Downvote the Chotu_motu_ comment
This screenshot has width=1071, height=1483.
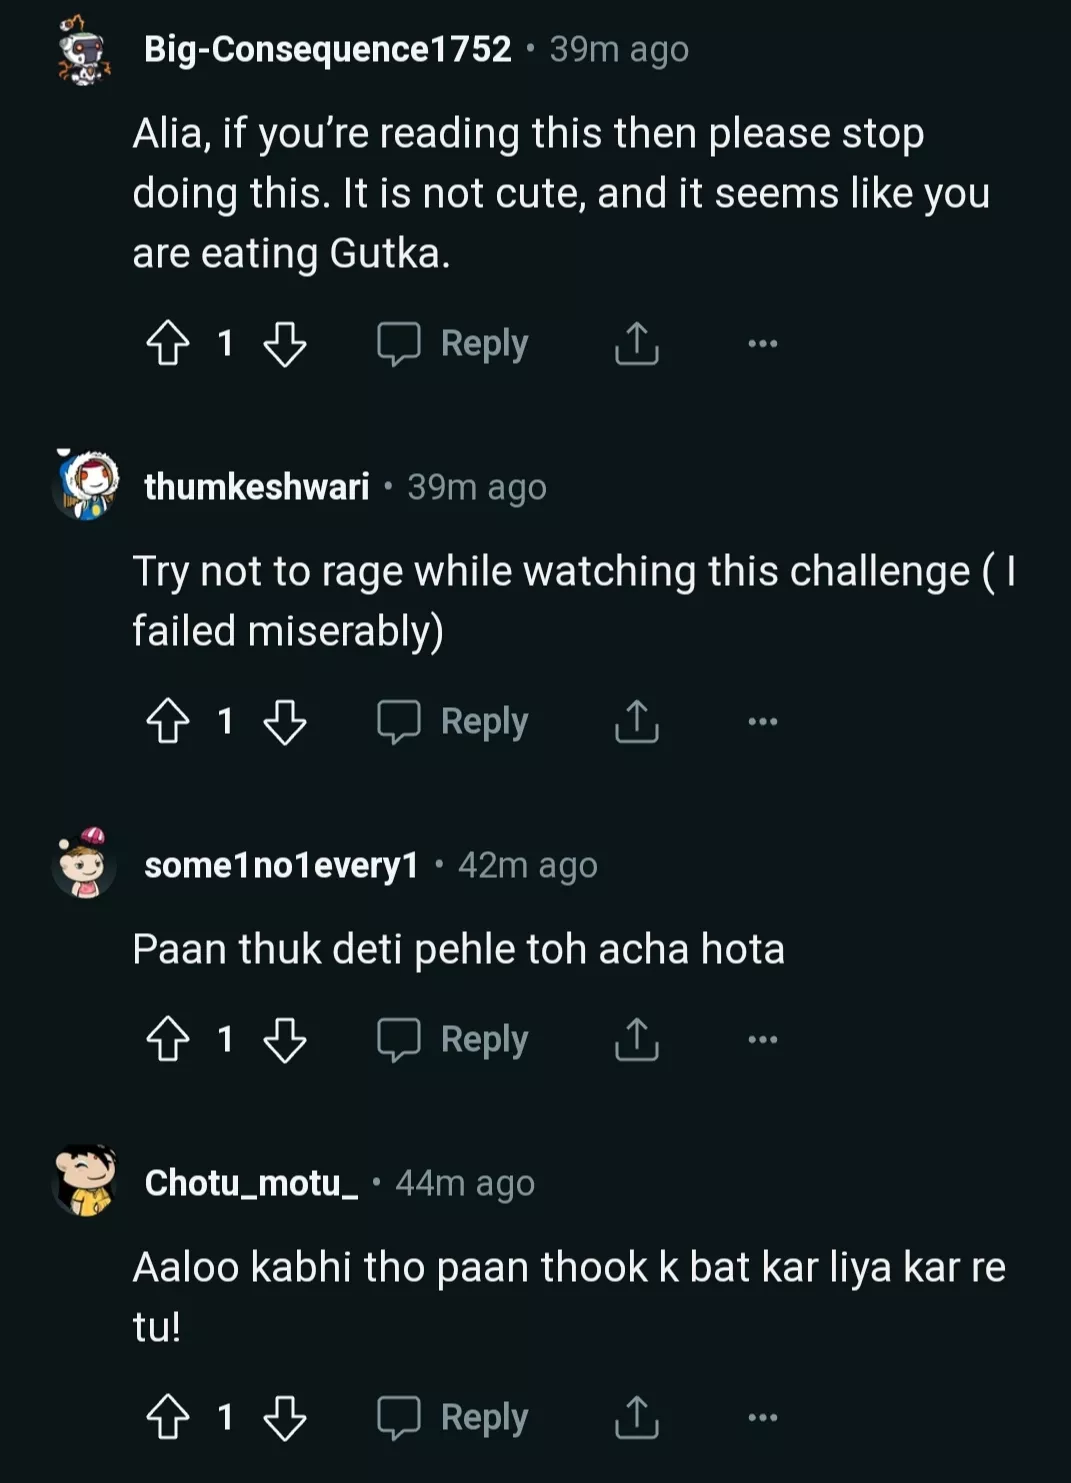click(x=285, y=1417)
